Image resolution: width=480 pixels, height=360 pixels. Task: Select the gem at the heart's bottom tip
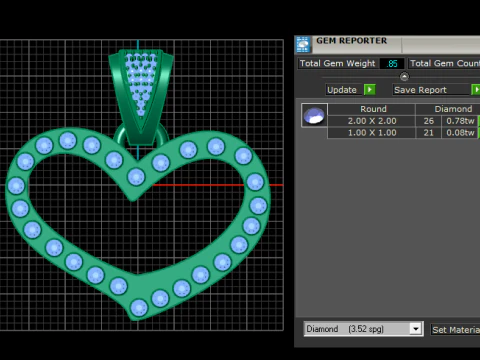pyautogui.click(x=139, y=308)
